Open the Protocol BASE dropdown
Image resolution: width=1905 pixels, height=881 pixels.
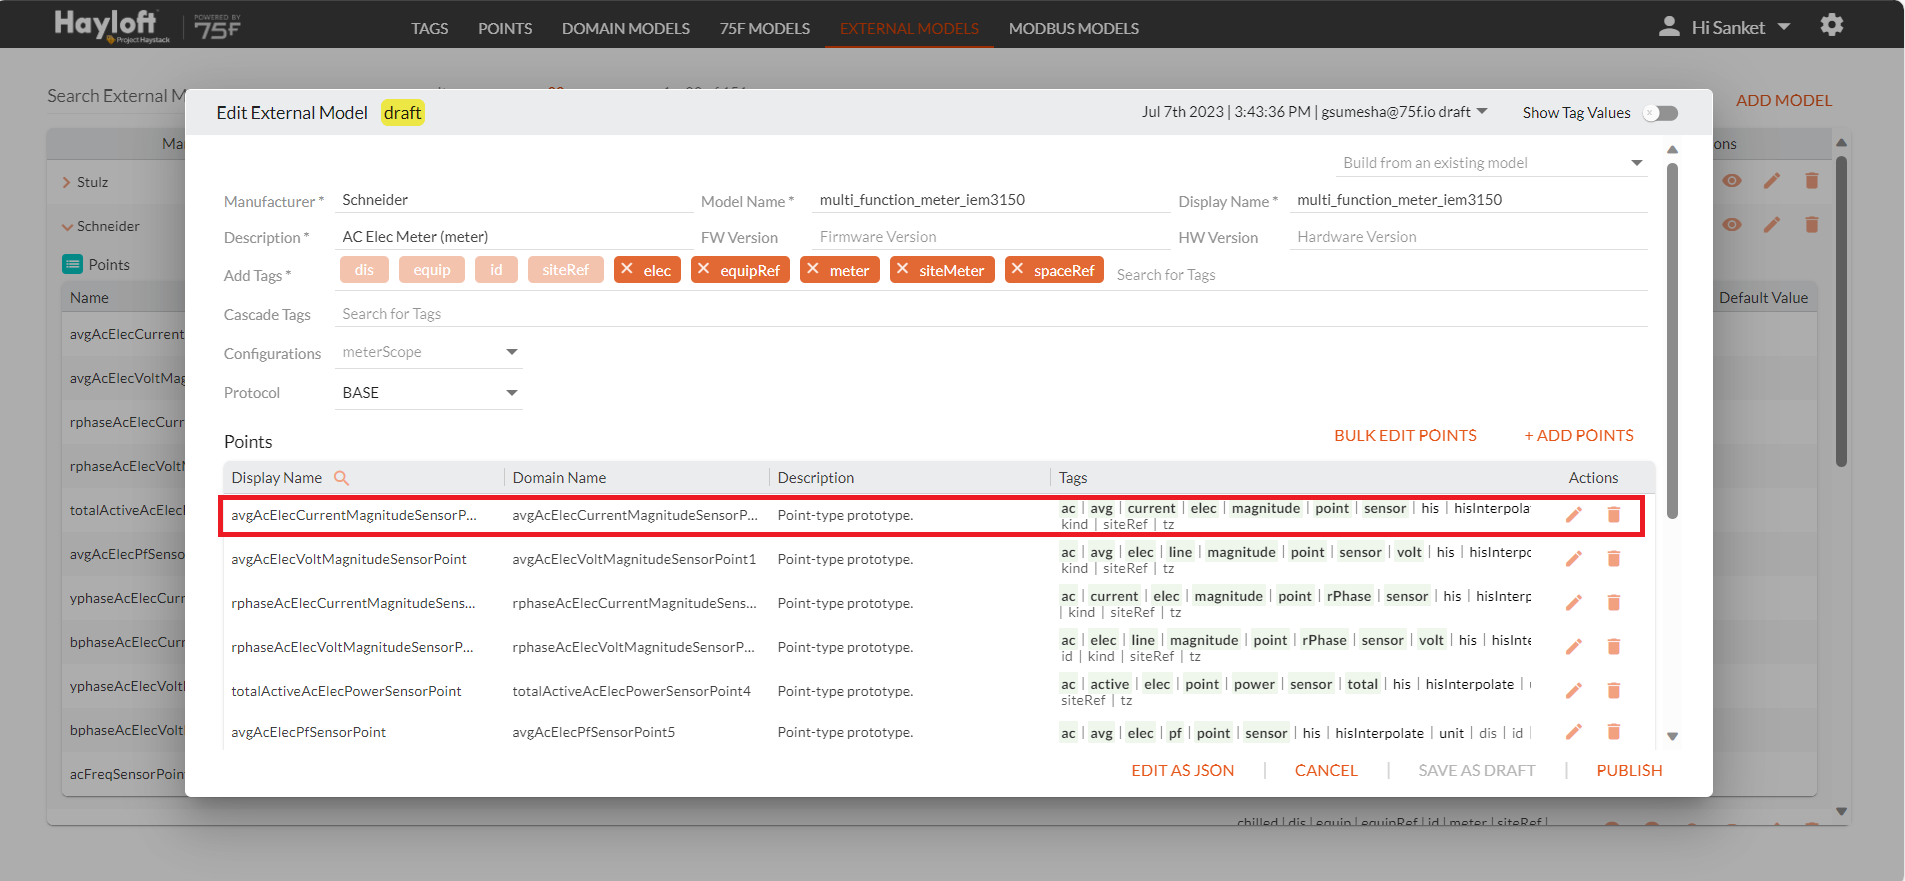click(x=428, y=393)
